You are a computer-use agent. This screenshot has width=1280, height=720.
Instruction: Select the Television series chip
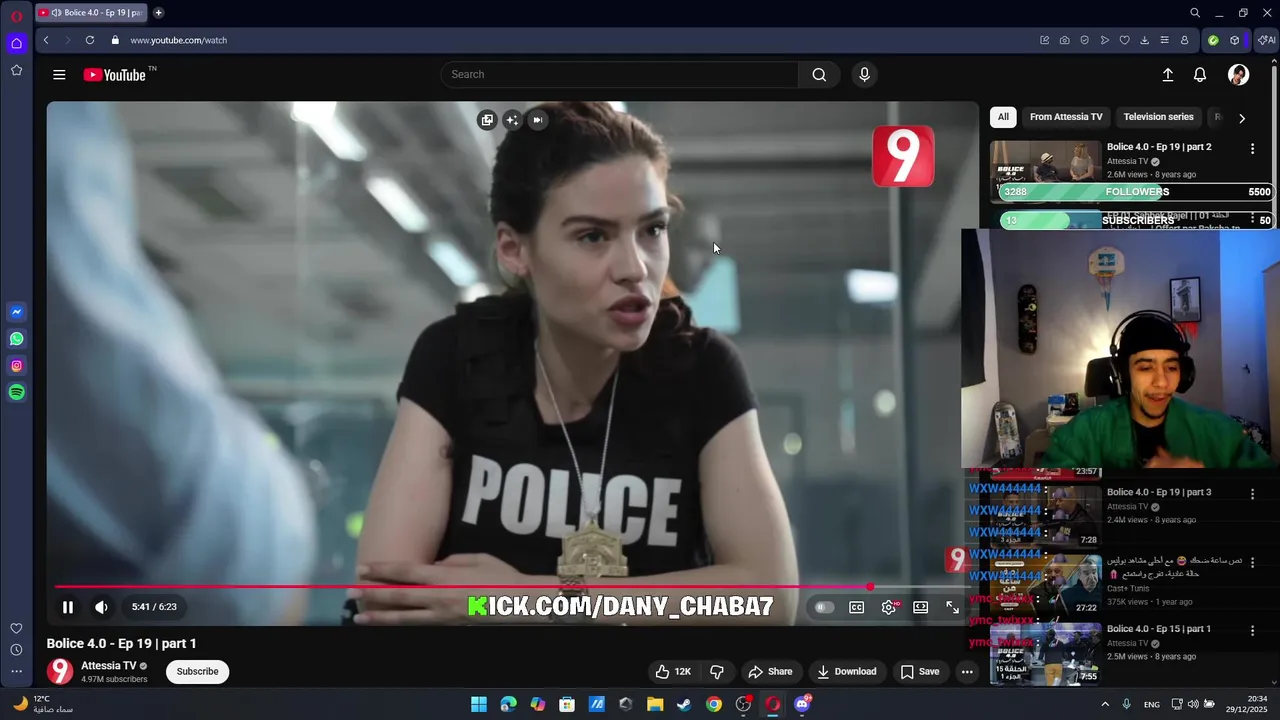click(x=1158, y=117)
